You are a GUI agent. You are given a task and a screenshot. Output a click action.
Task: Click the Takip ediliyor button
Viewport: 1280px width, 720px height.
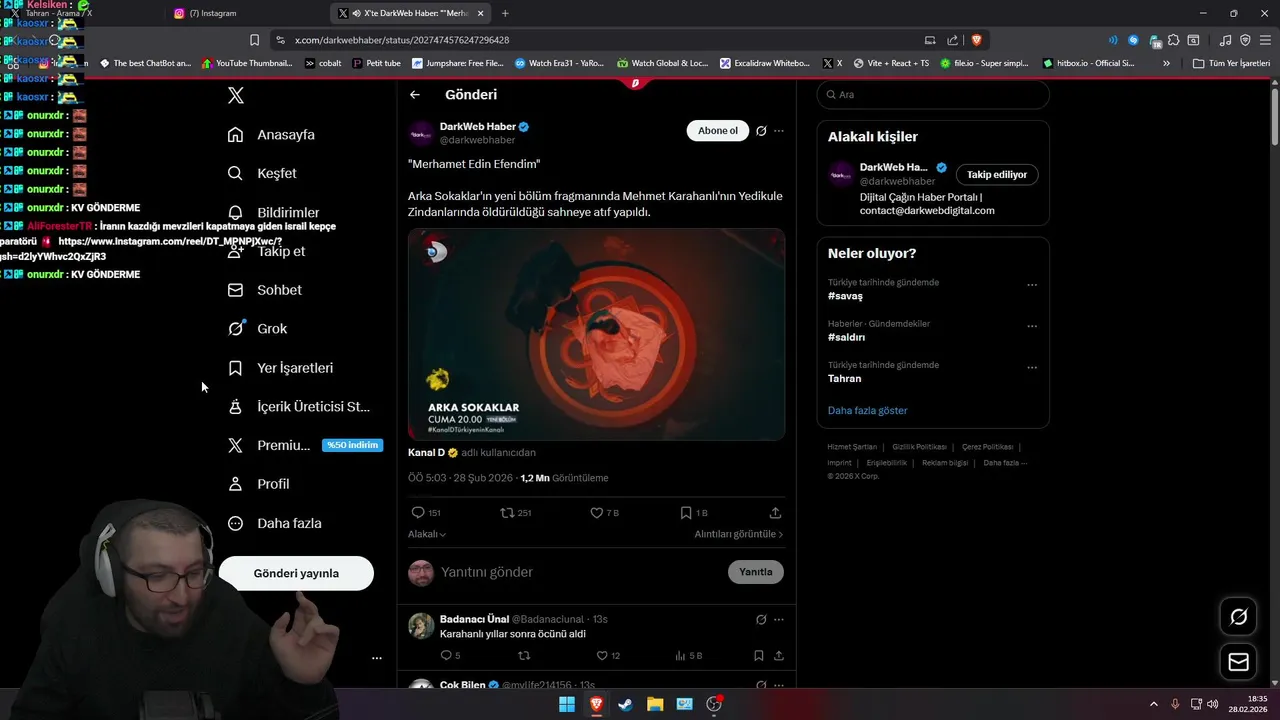tap(997, 174)
